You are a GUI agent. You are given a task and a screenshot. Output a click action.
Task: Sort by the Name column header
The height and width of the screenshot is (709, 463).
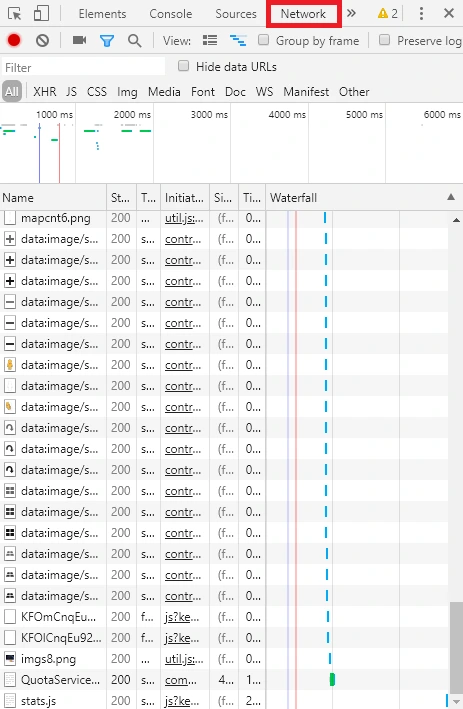53,198
